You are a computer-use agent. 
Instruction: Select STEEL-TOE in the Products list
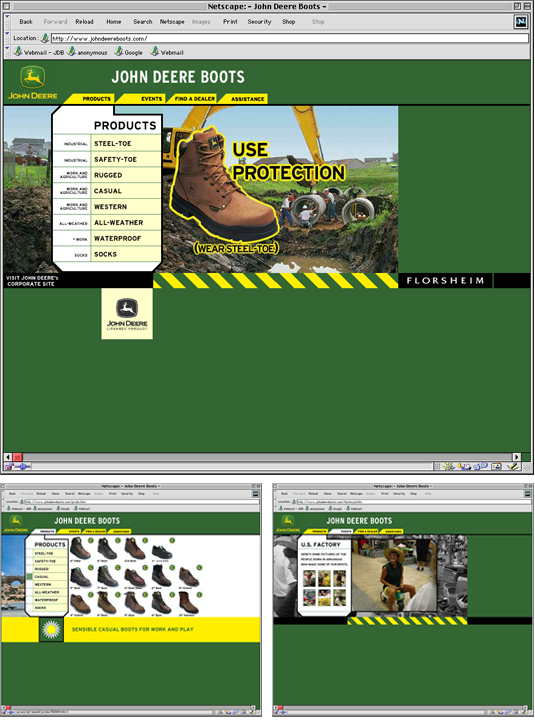pos(113,144)
